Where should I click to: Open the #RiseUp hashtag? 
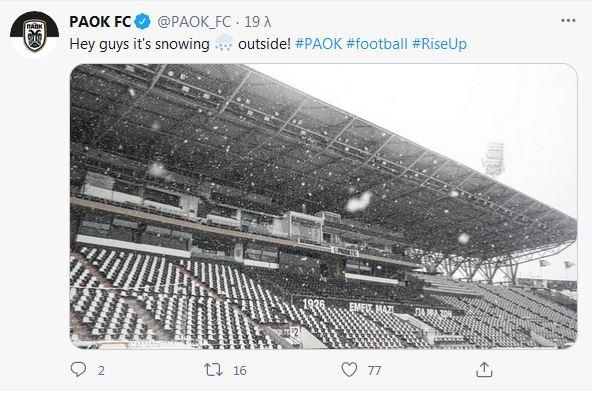click(439, 44)
